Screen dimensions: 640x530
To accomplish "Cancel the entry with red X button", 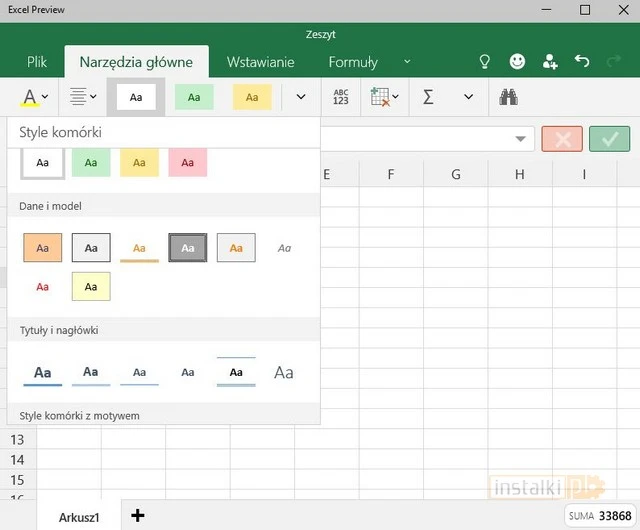I will [x=562, y=139].
